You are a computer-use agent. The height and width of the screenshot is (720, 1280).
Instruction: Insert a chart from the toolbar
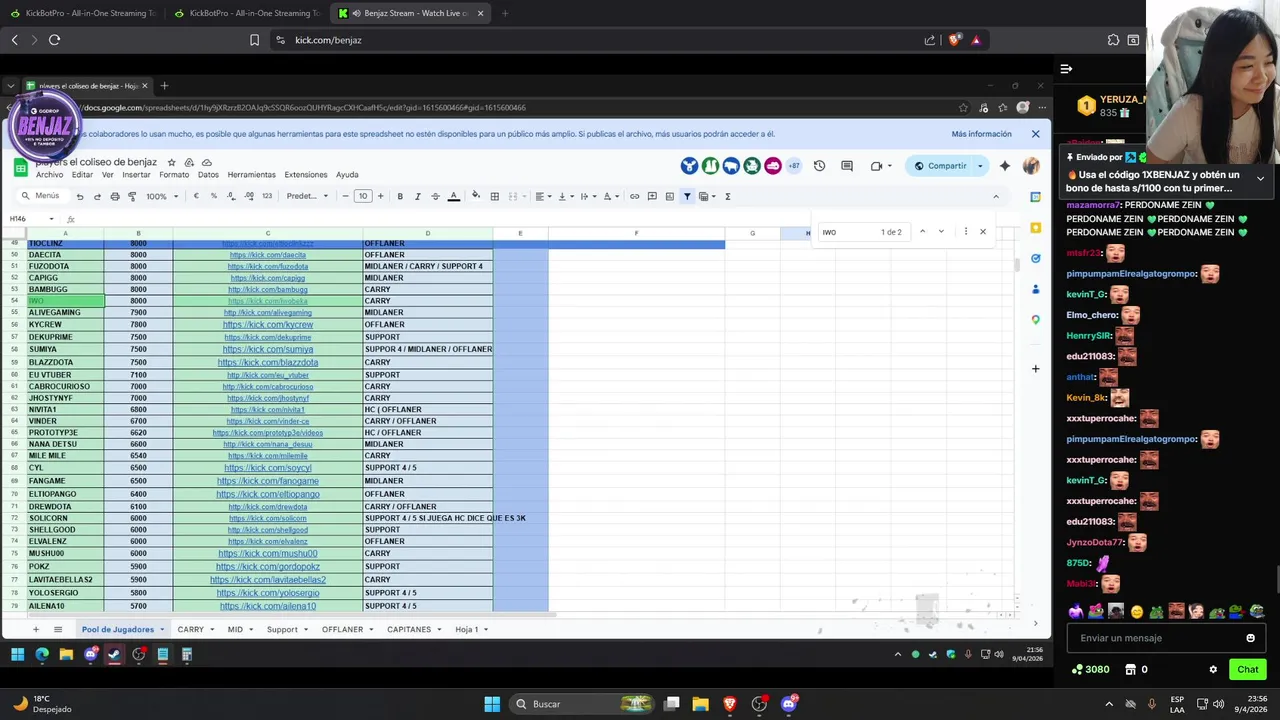669,197
